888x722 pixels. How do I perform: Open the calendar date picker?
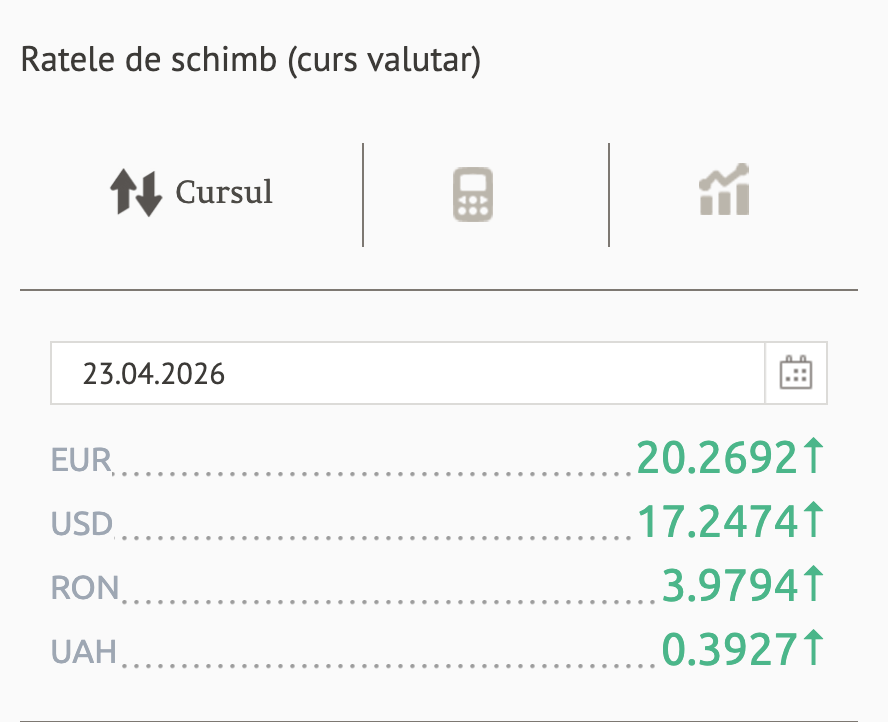click(x=796, y=374)
